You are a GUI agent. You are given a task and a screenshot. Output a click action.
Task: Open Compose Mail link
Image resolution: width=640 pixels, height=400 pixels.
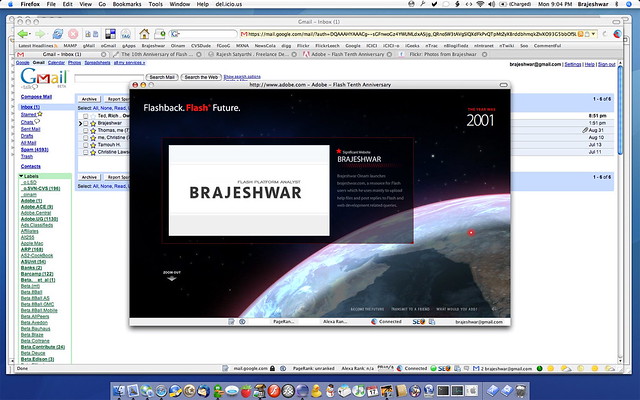[36, 97]
